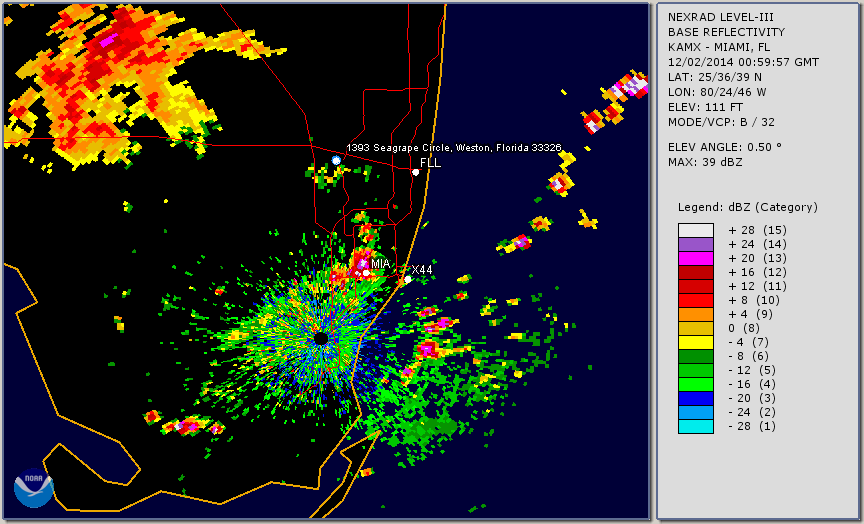Click the 'MODE/VCP: B / 32' text

721,122
